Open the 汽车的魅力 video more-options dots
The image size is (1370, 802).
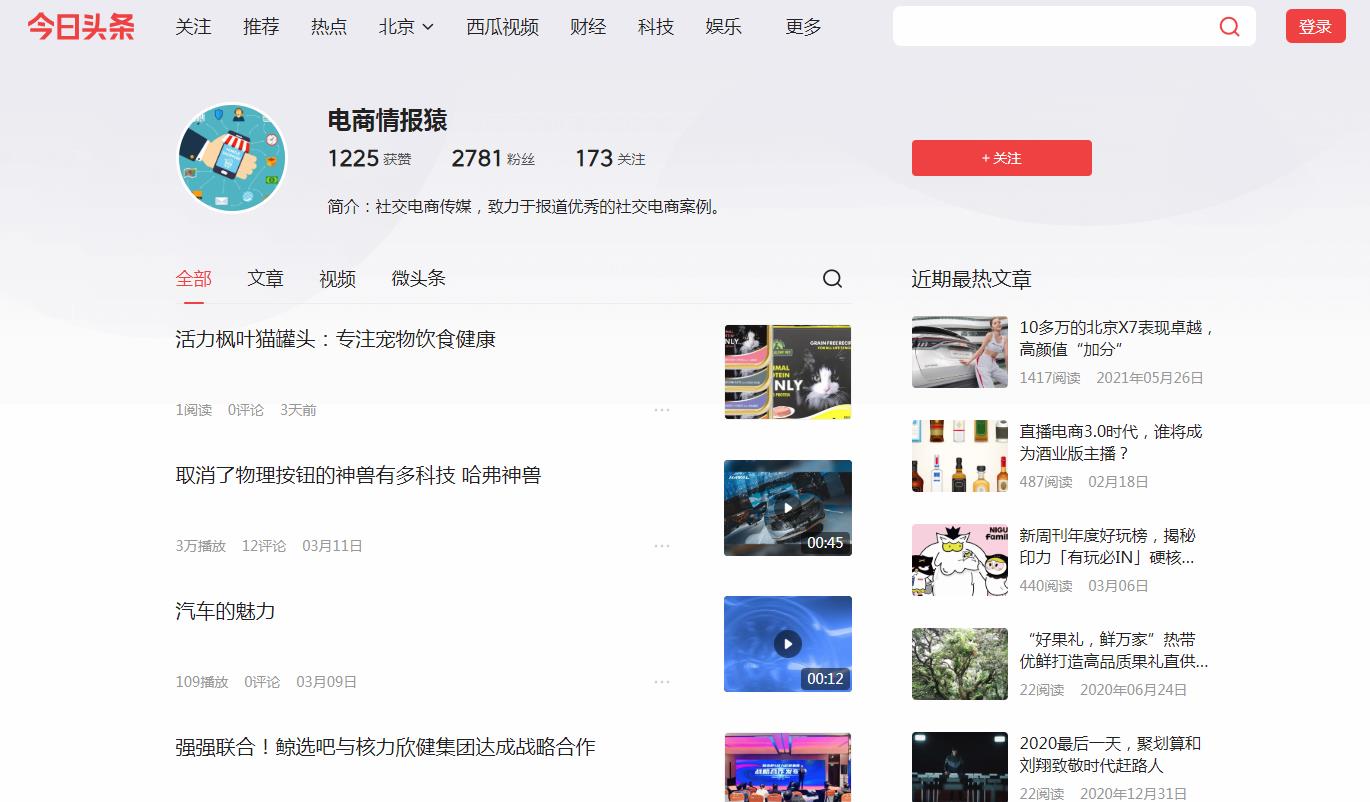tap(662, 682)
